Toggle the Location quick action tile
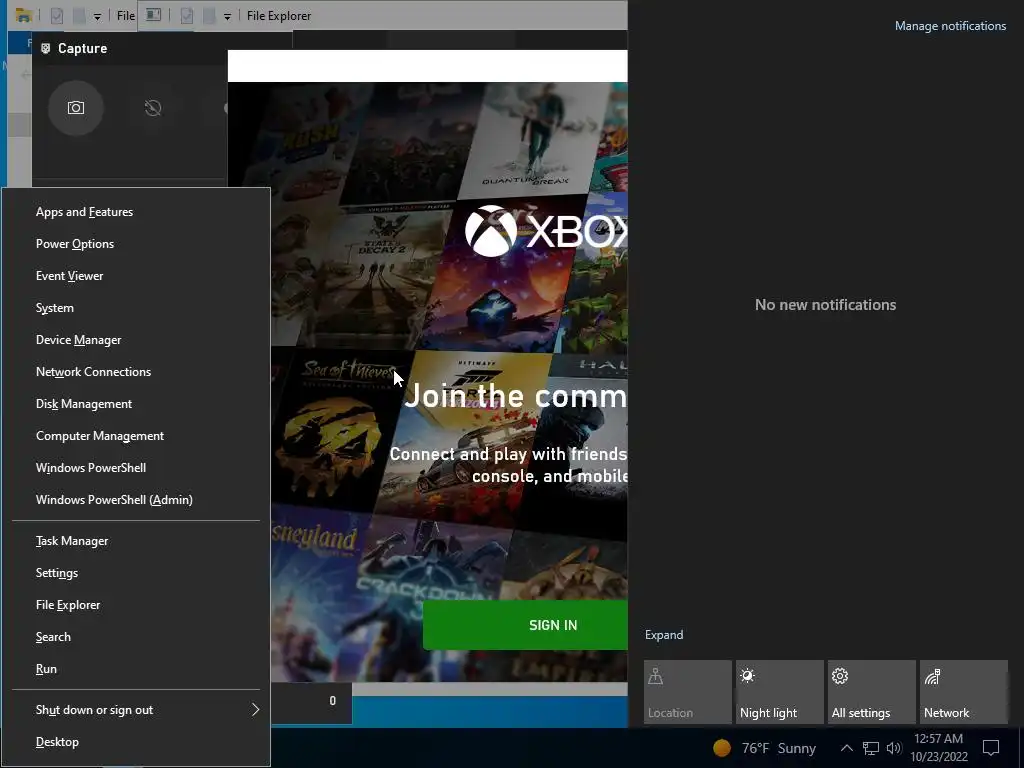The height and width of the screenshot is (768, 1024). coord(688,692)
